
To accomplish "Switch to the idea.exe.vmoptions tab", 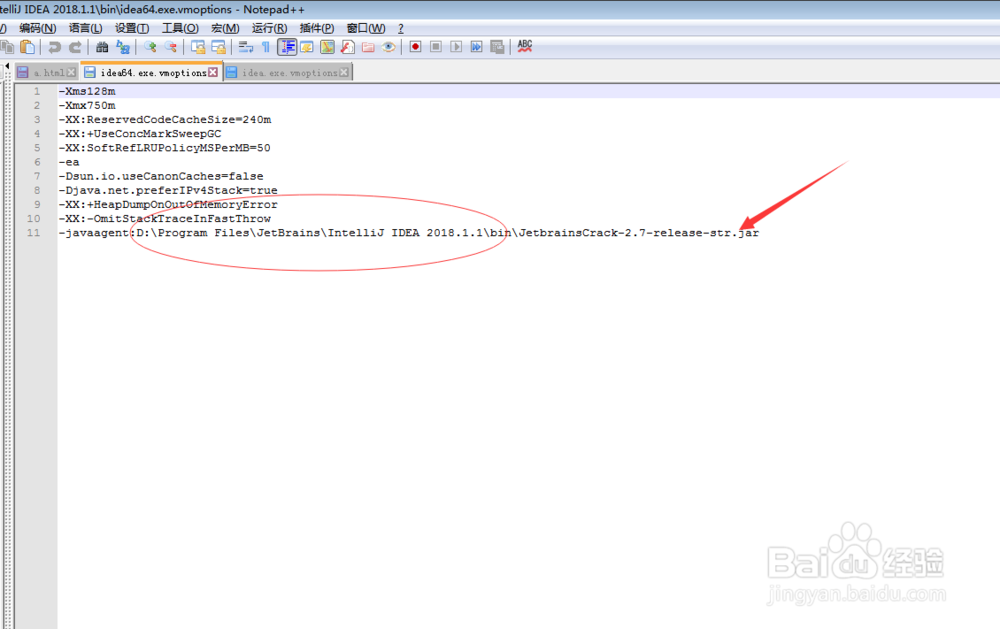I will pyautogui.click(x=288, y=73).
